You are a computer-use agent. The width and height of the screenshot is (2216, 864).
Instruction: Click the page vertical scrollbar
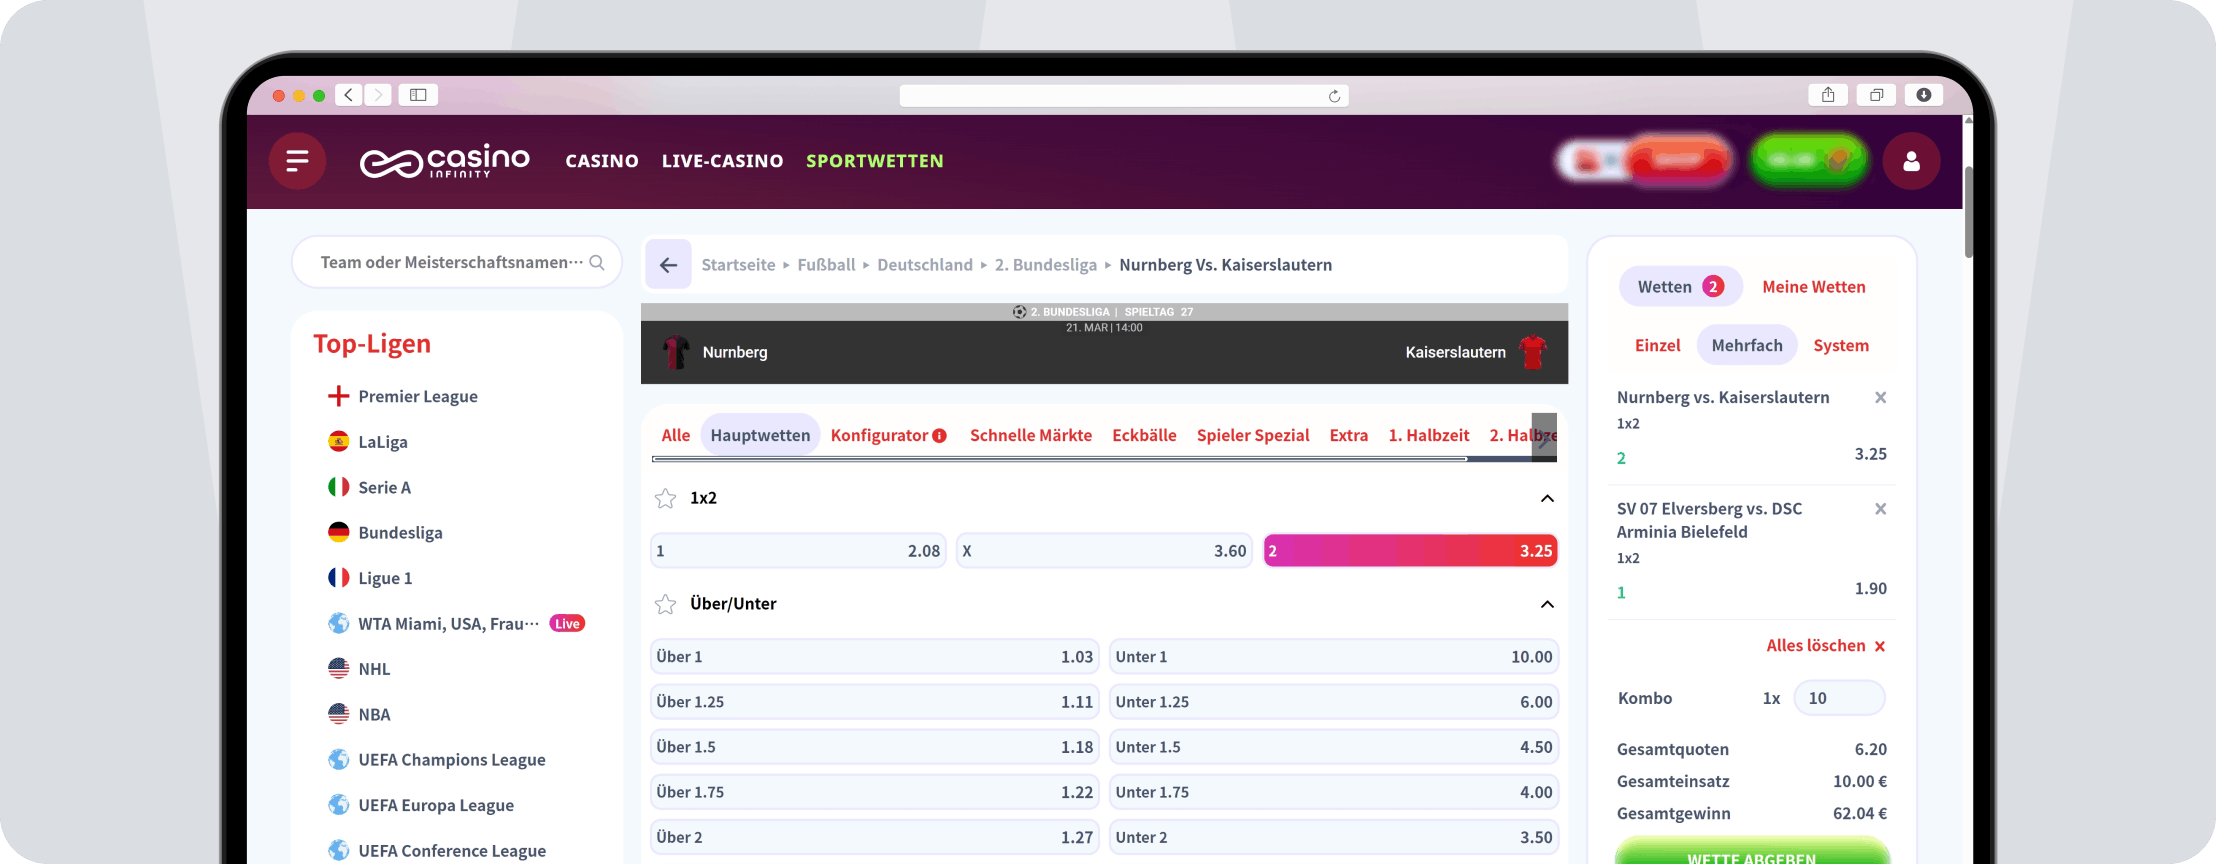coord(1968,212)
